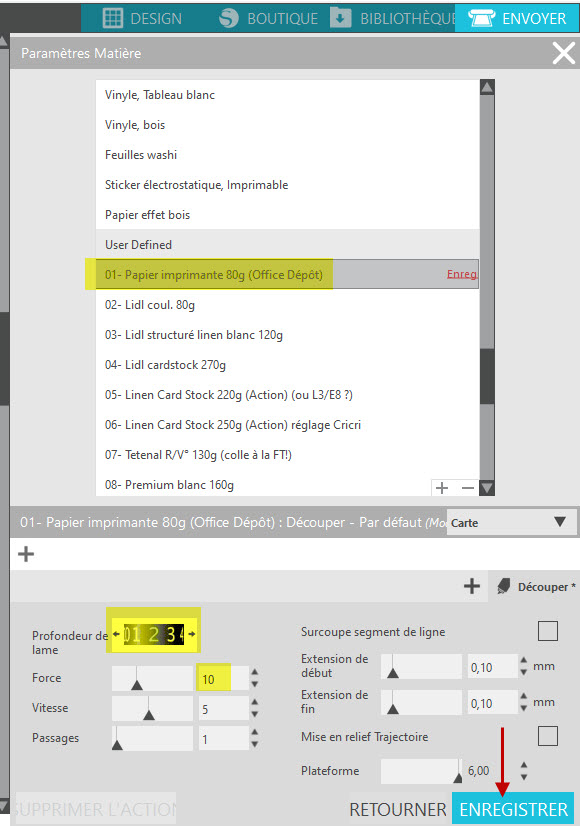Click the Profondeur de lame dial
Screen dimensions: 580x826
pyautogui.click(x=154, y=634)
